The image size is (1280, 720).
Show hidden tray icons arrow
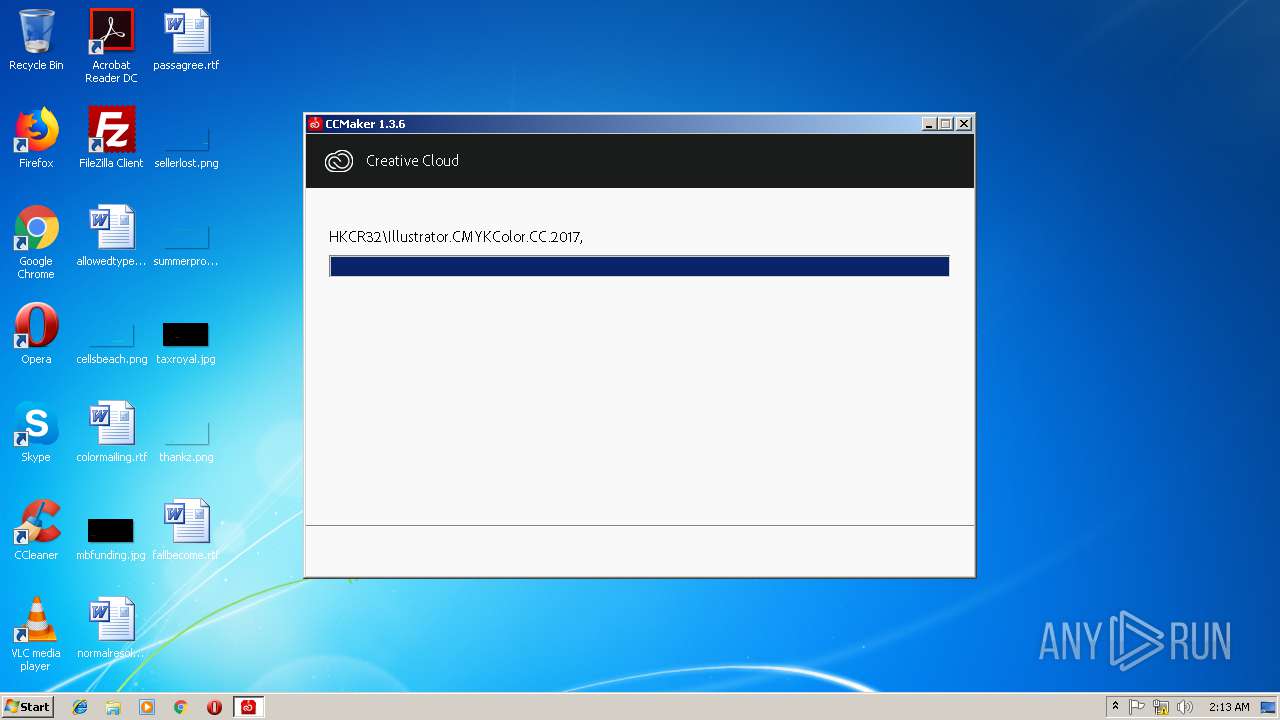(1115, 707)
